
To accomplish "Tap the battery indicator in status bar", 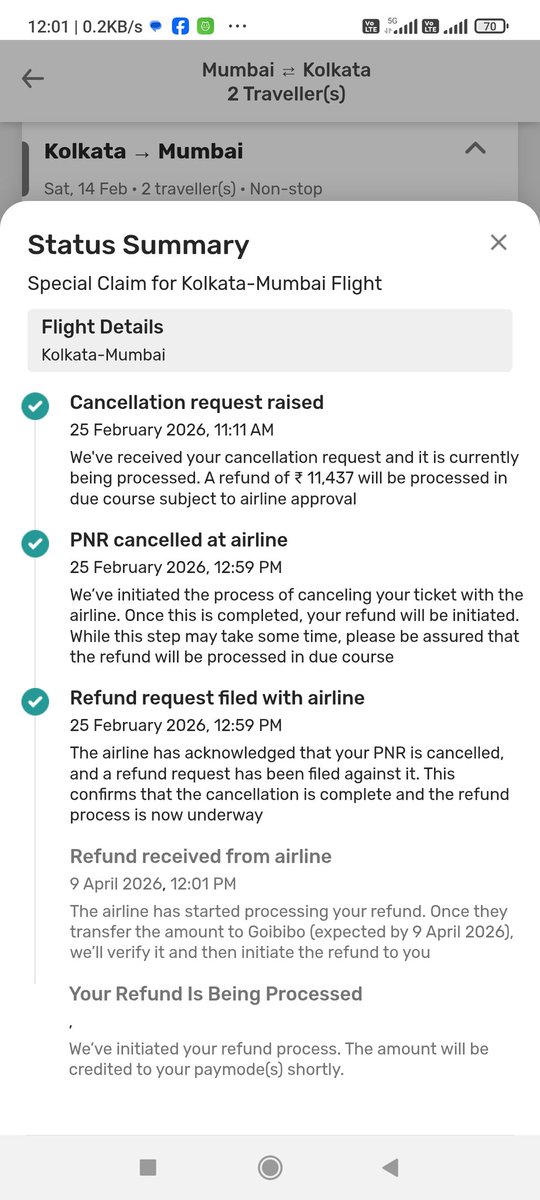I will (489, 27).
